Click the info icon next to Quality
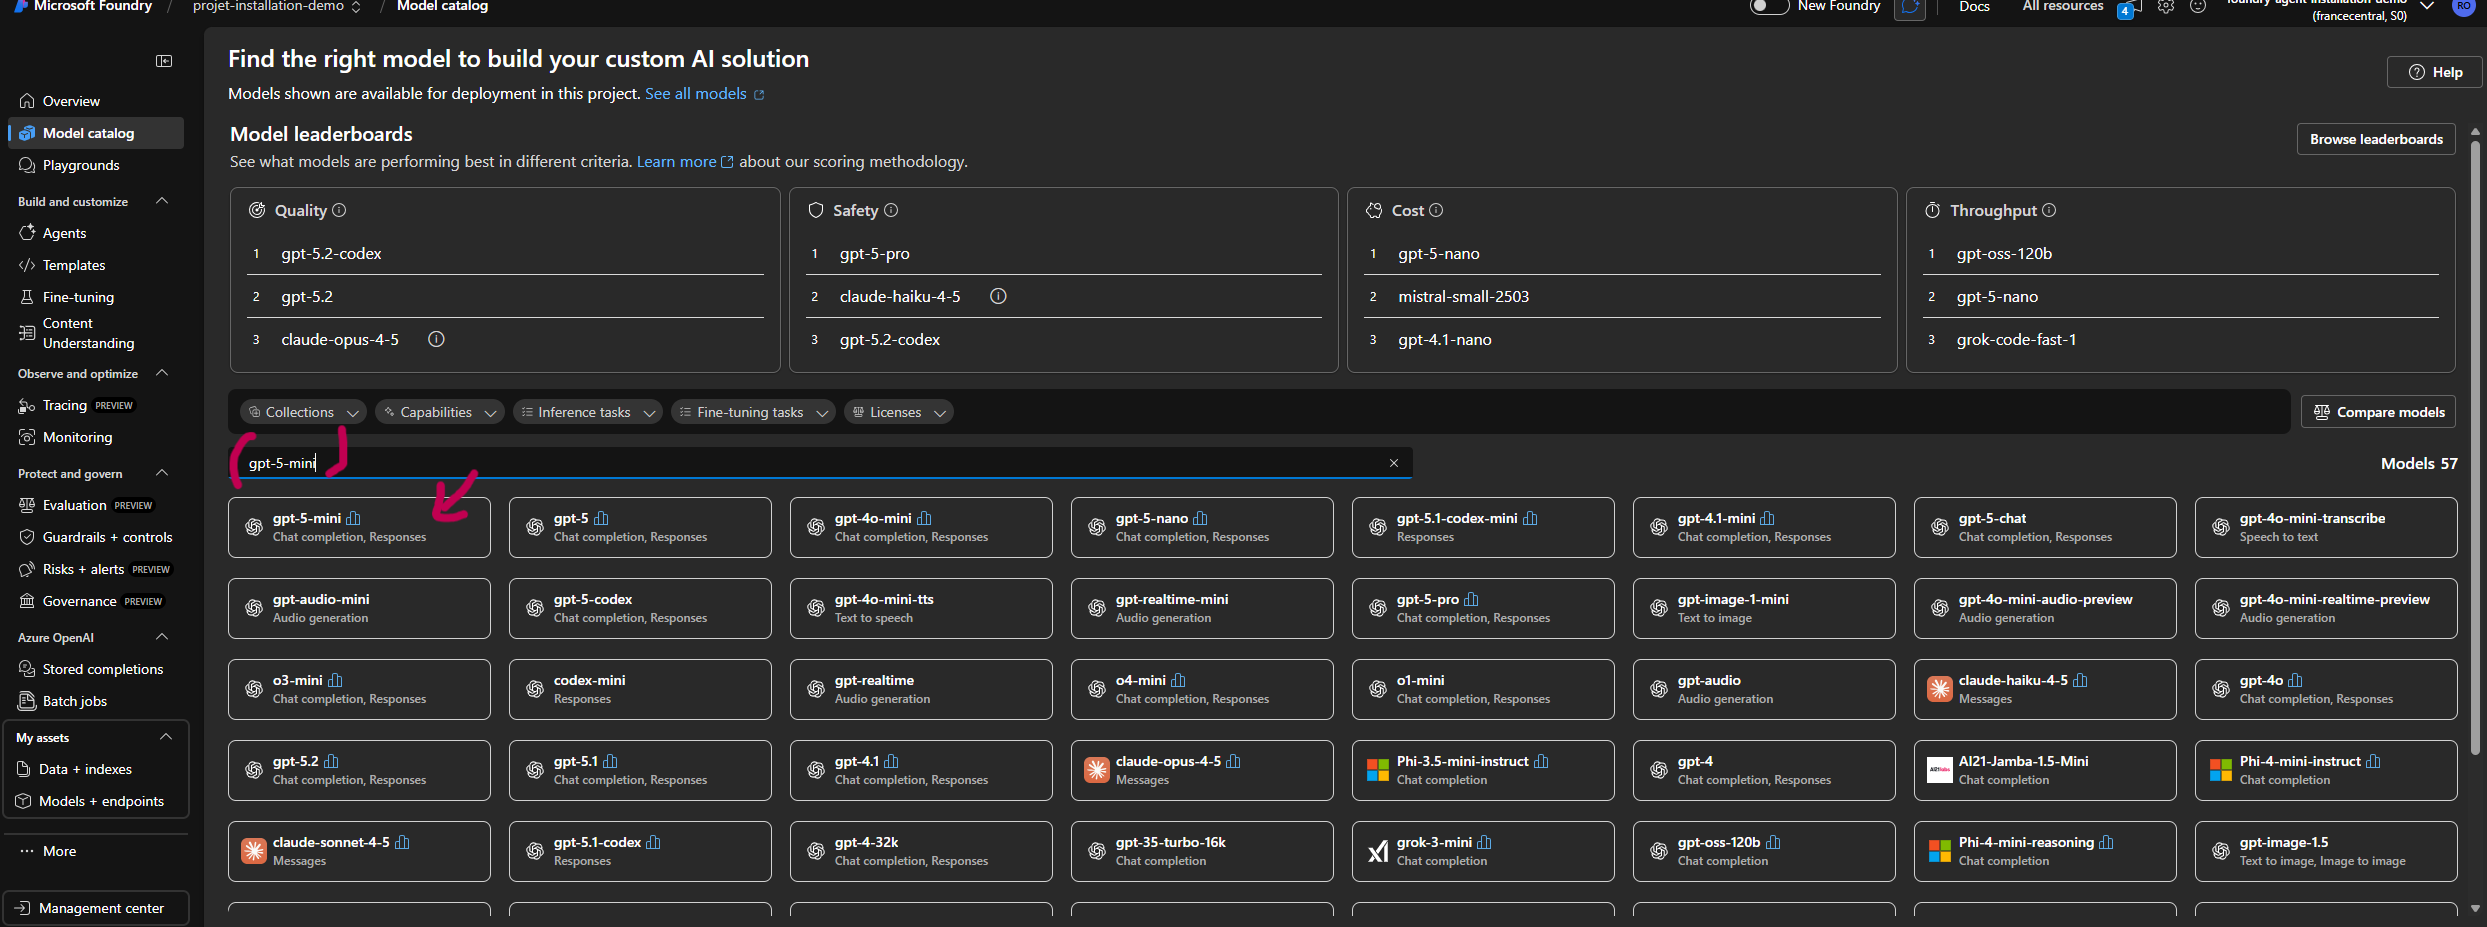 click(339, 210)
